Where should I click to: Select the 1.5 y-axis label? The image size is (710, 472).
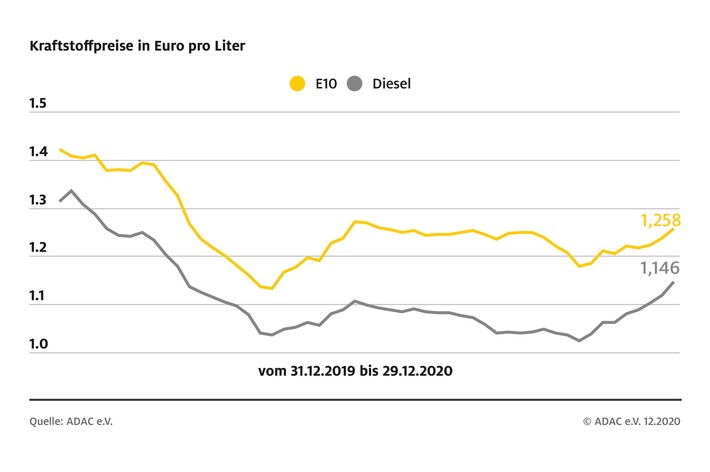39,103
